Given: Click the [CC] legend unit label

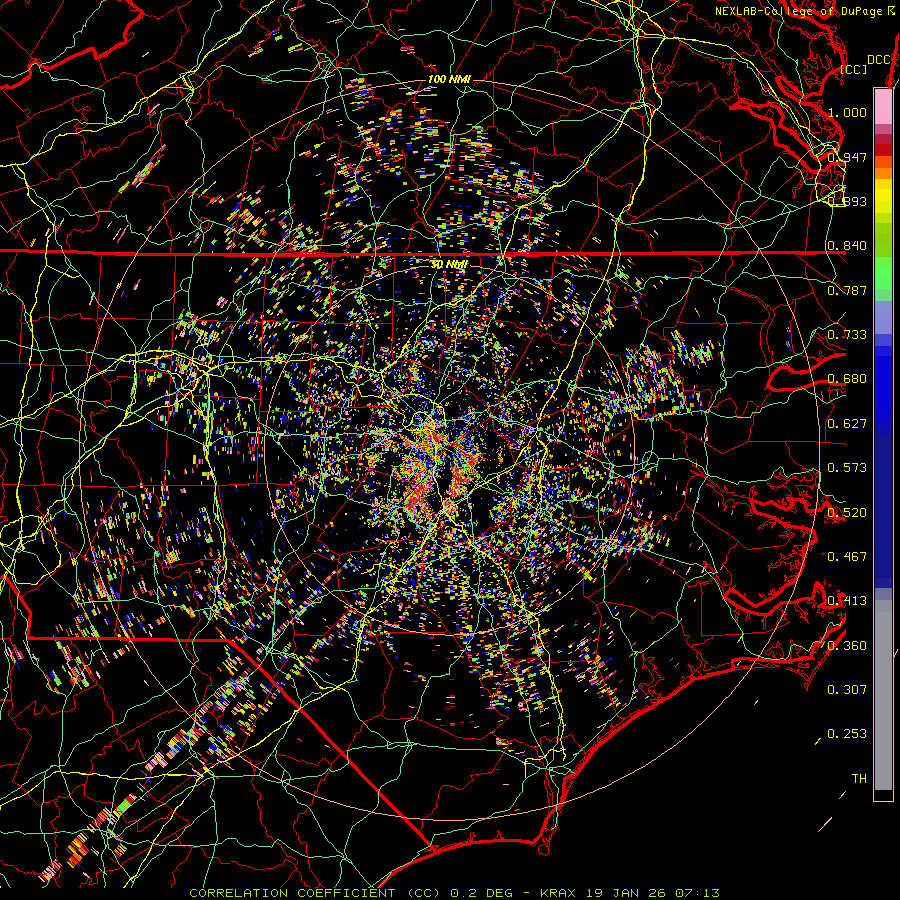Looking at the screenshot, I should click(853, 69).
